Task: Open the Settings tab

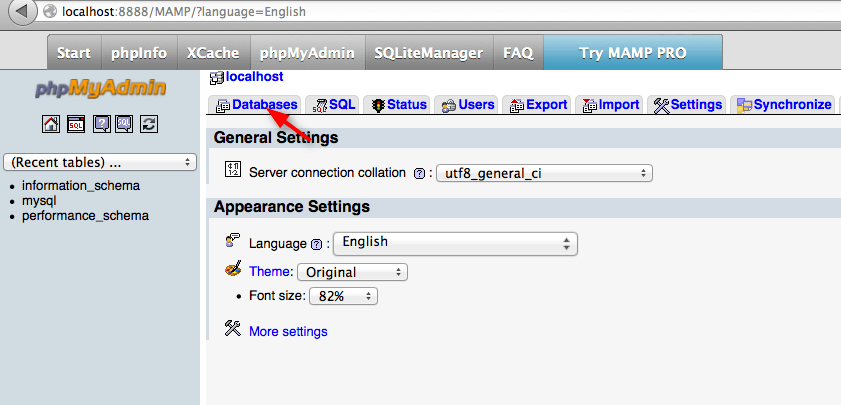Action: pyautogui.click(x=687, y=105)
